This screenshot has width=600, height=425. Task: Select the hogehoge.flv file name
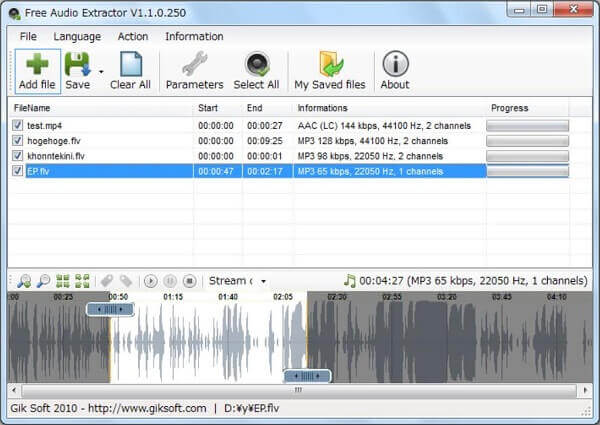pyautogui.click(x=54, y=141)
